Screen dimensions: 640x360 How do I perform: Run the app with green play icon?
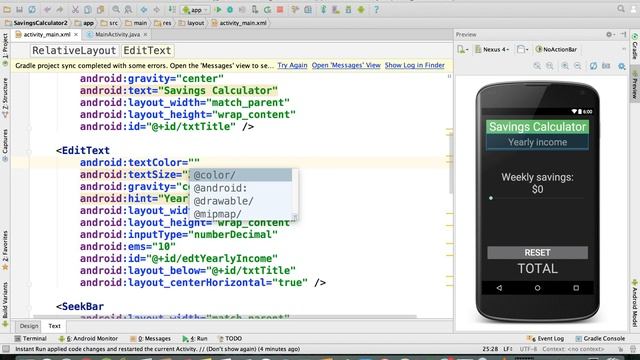218,9
